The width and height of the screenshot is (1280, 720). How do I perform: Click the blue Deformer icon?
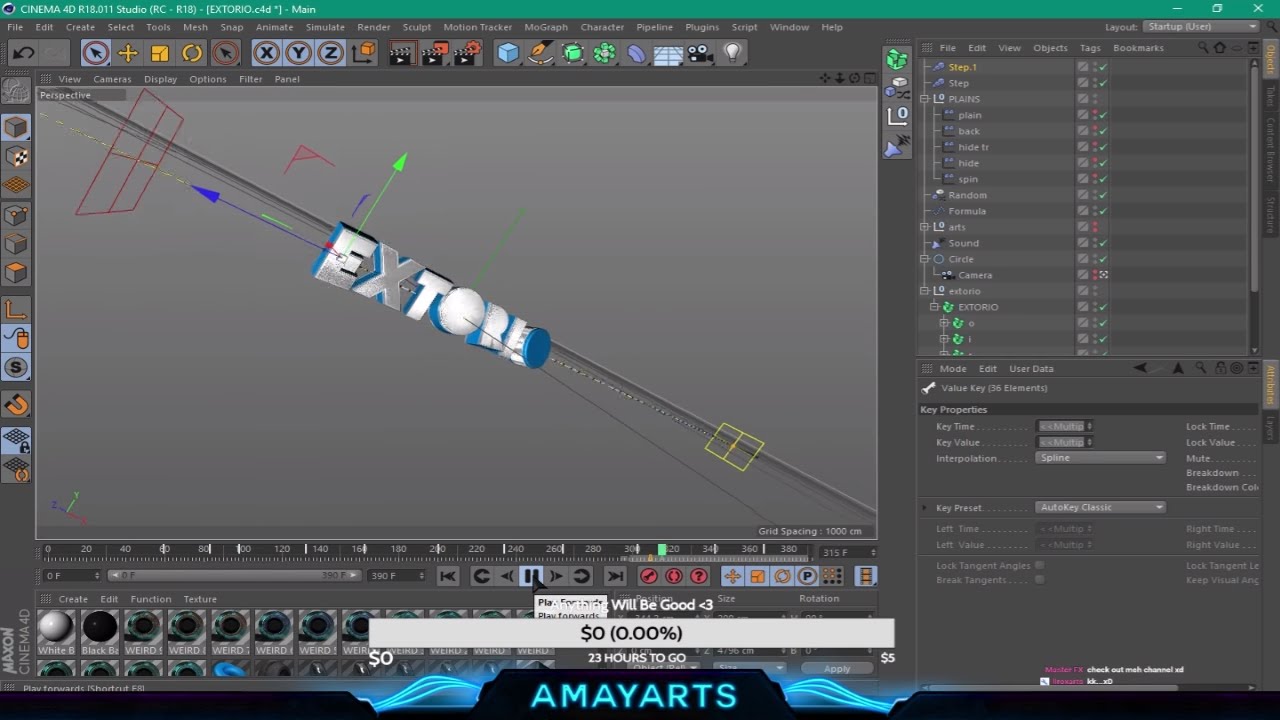pyautogui.click(x=636, y=53)
